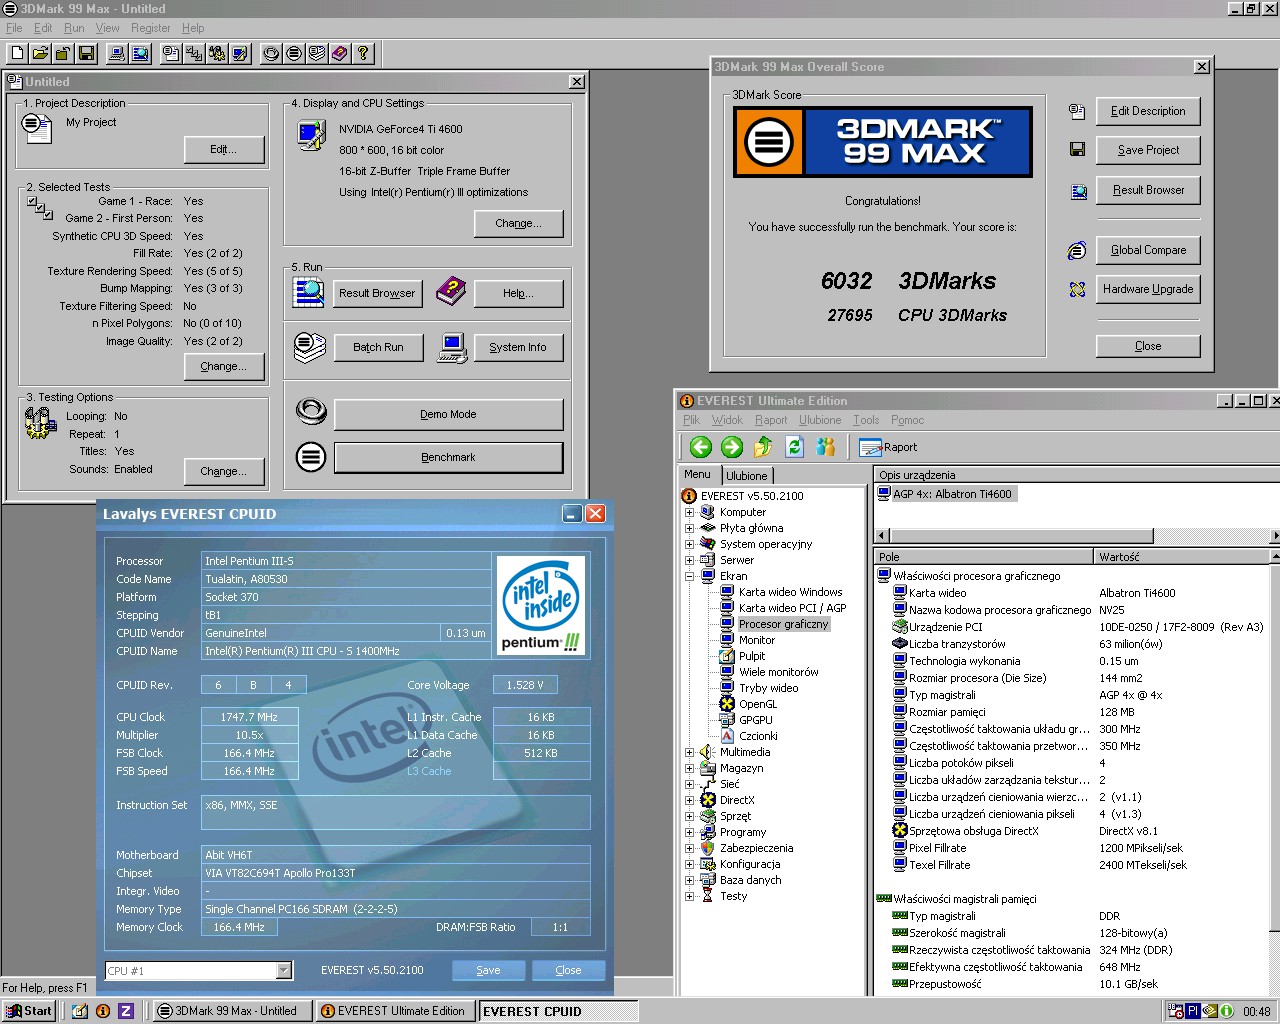1280x1024 pixels.
Task: Switch to 3DMark 99 Max taskbar button
Action: point(232,1011)
